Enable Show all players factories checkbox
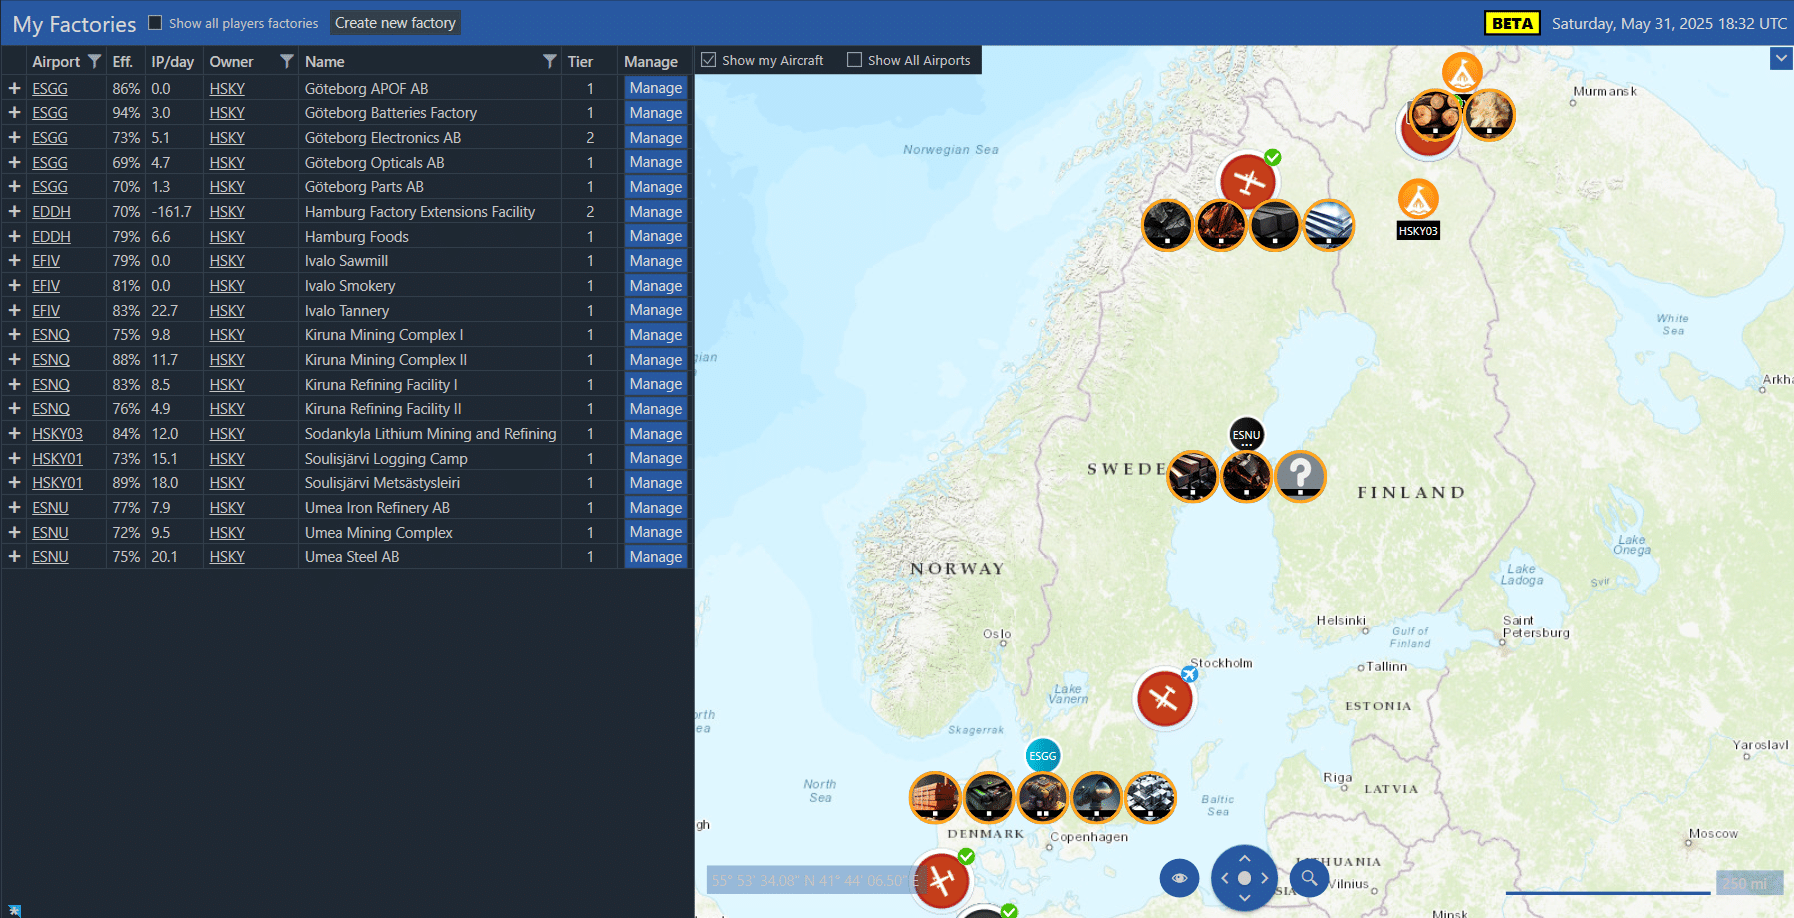This screenshot has width=1794, height=918. pyautogui.click(x=155, y=22)
